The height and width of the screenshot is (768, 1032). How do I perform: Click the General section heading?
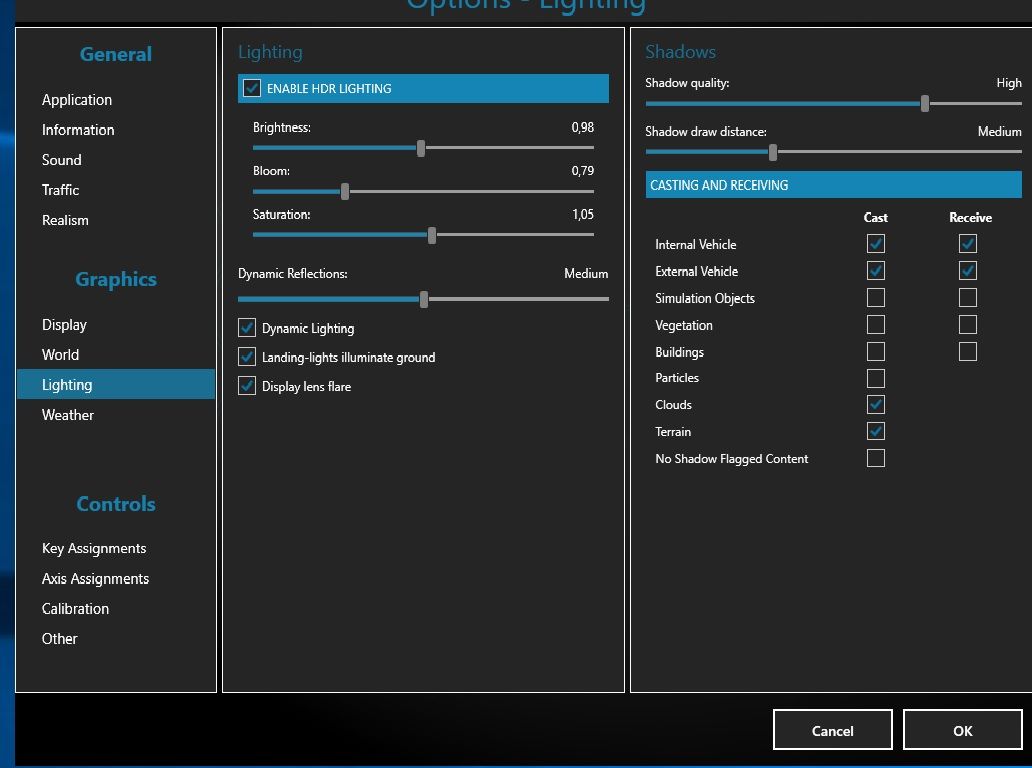pos(116,54)
